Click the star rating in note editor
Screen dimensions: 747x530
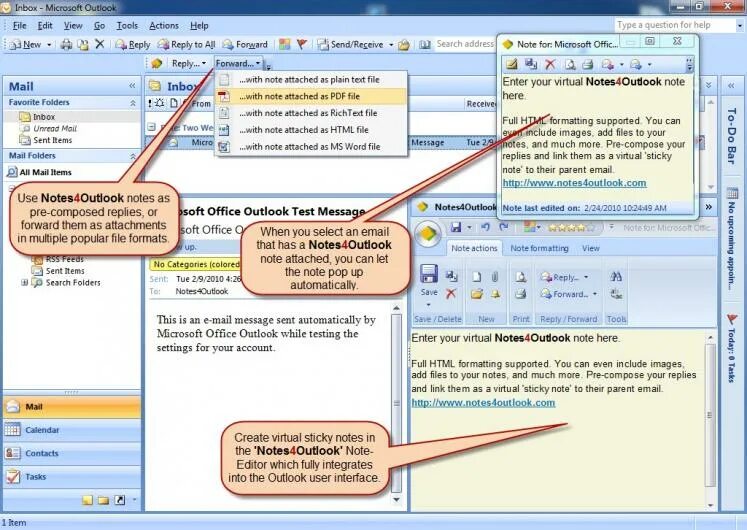(x=571, y=228)
